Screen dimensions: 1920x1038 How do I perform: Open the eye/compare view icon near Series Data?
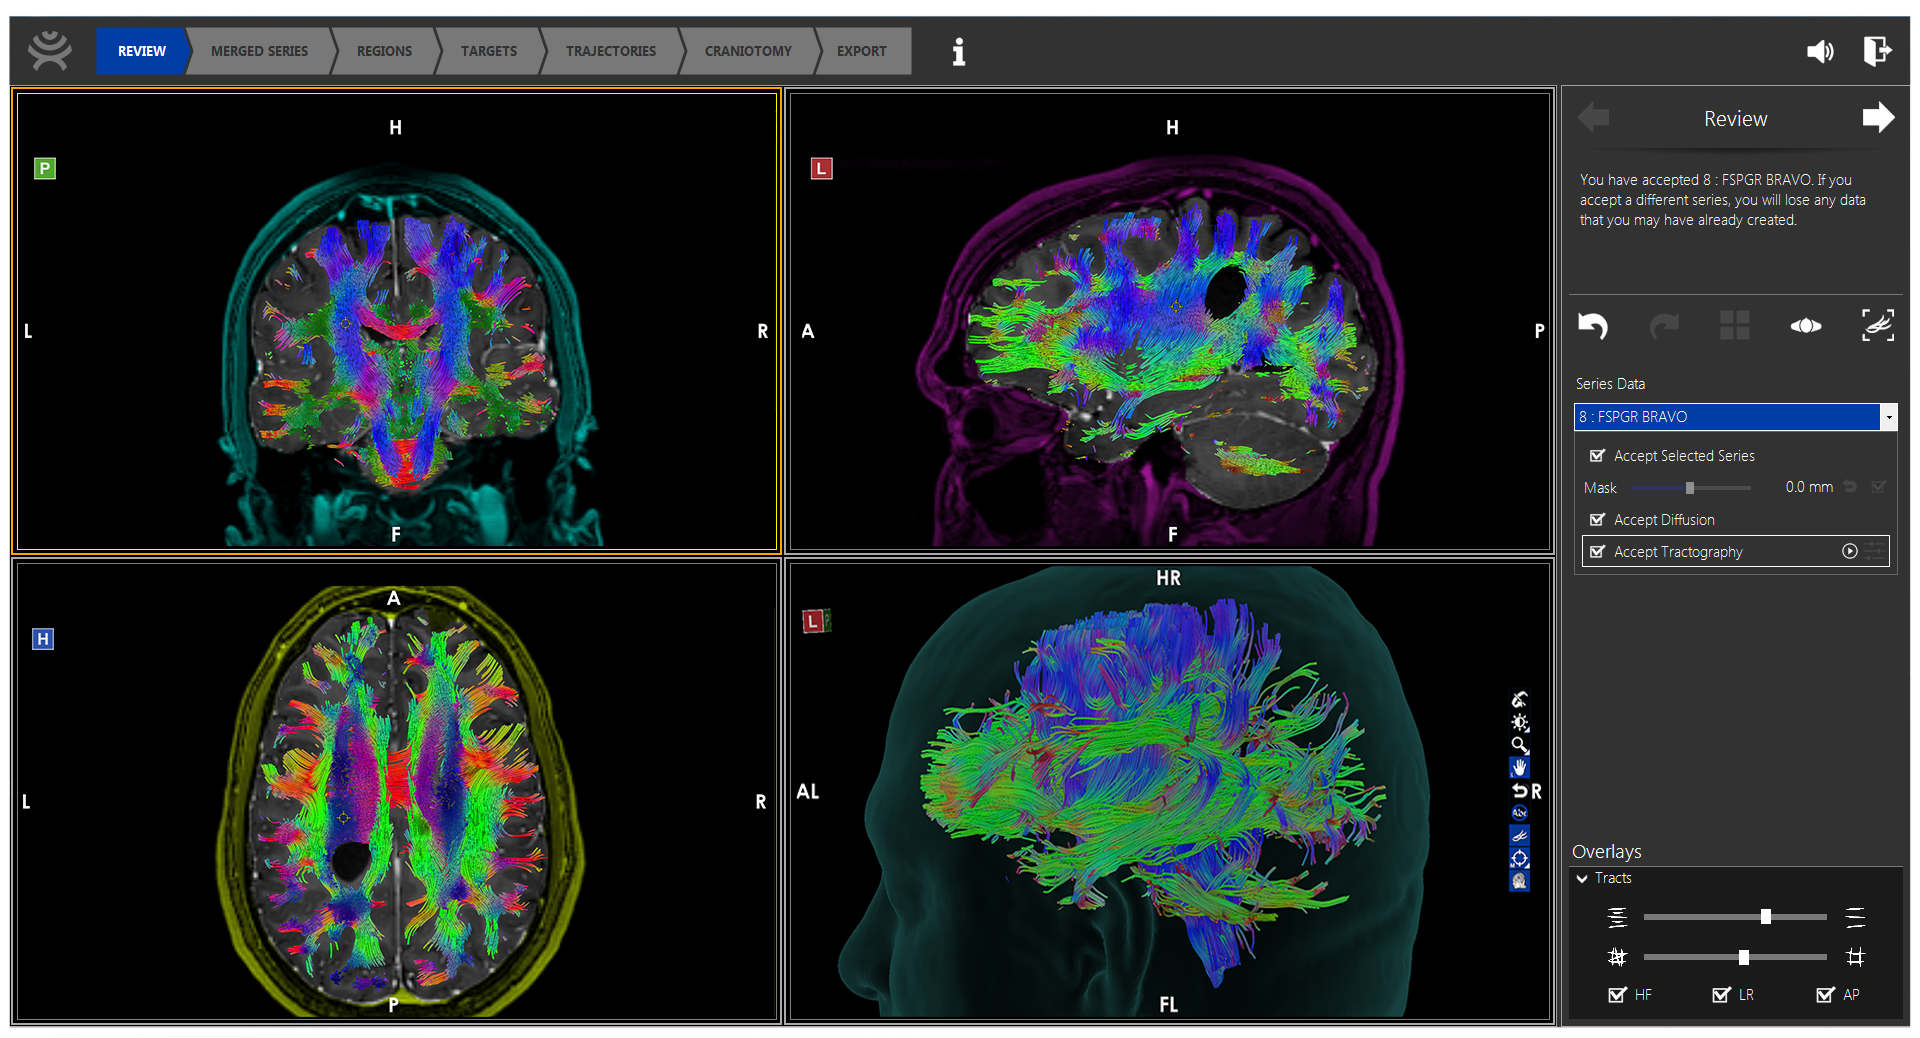point(1805,326)
